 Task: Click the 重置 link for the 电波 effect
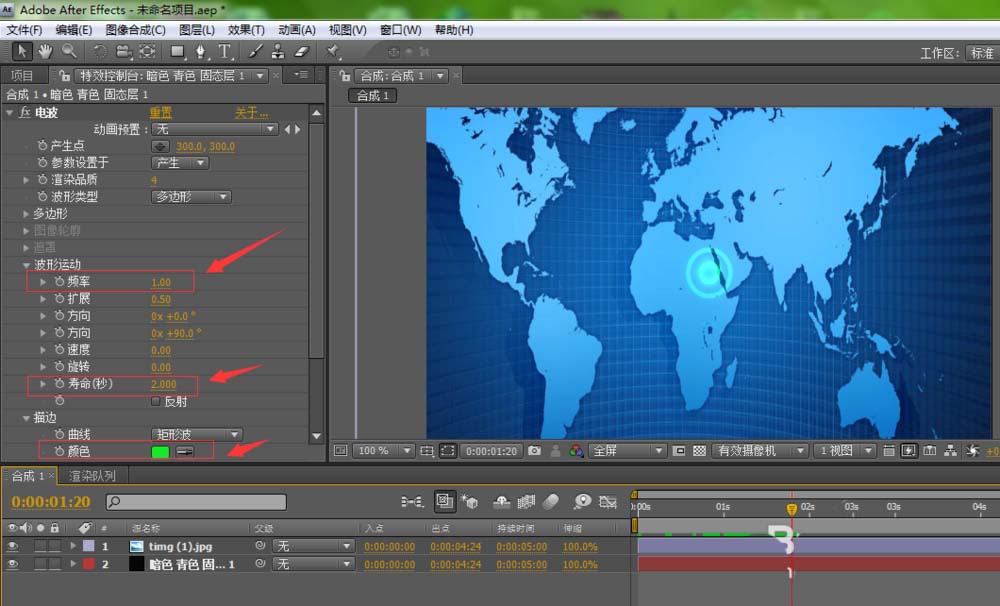point(160,113)
